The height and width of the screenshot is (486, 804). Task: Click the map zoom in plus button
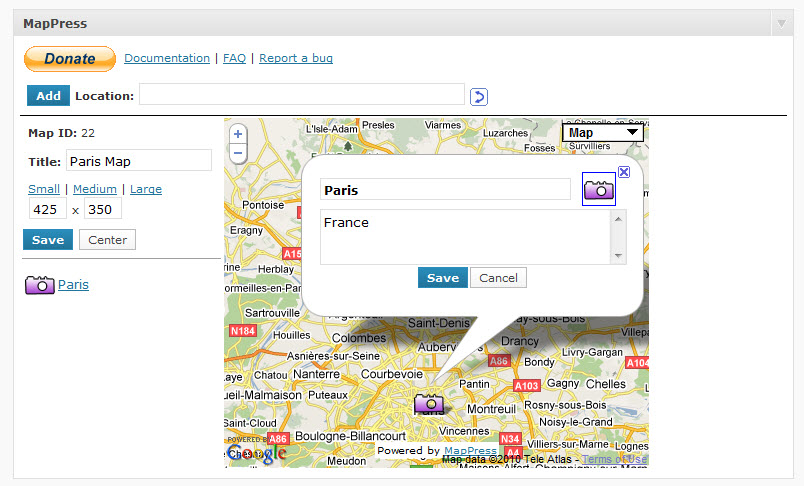[x=238, y=134]
